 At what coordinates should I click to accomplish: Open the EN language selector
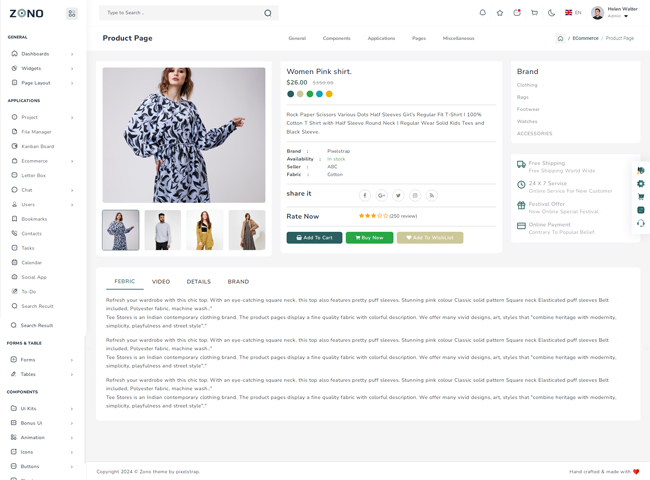point(573,13)
